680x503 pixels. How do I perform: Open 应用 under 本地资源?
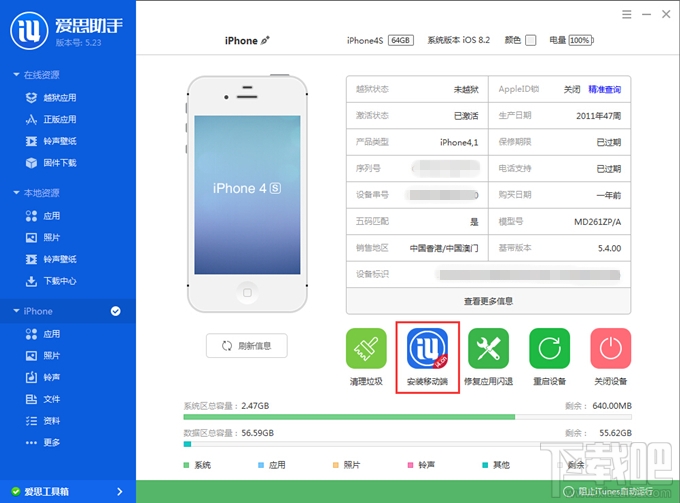43,216
